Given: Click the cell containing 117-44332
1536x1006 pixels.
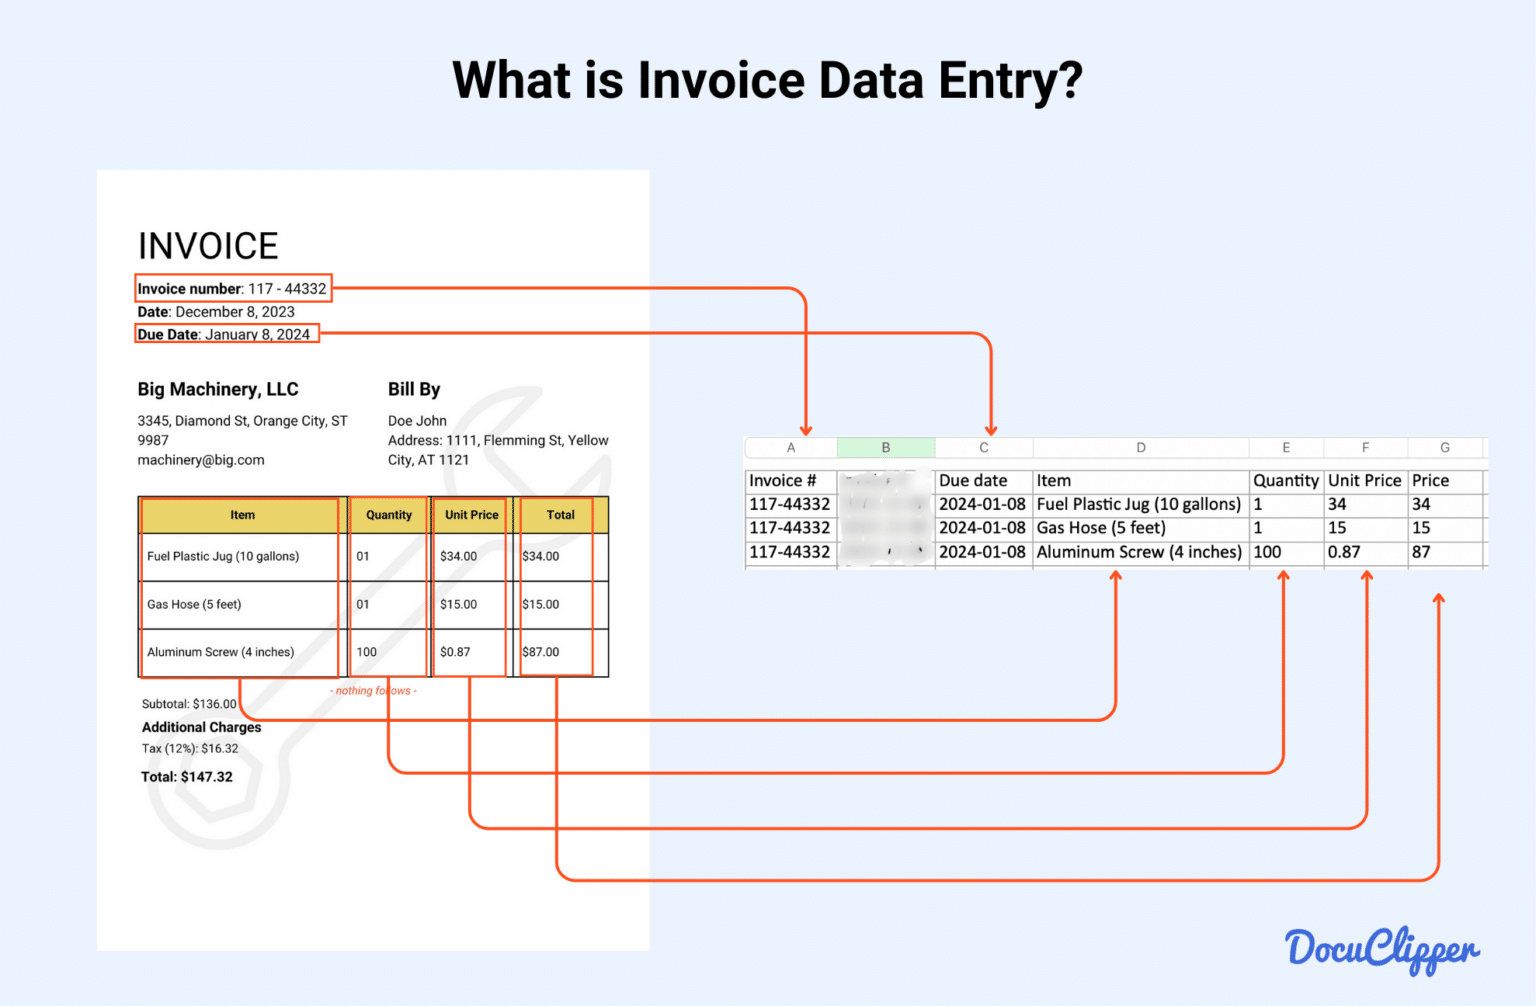Looking at the screenshot, I should (x=789, y=504).
